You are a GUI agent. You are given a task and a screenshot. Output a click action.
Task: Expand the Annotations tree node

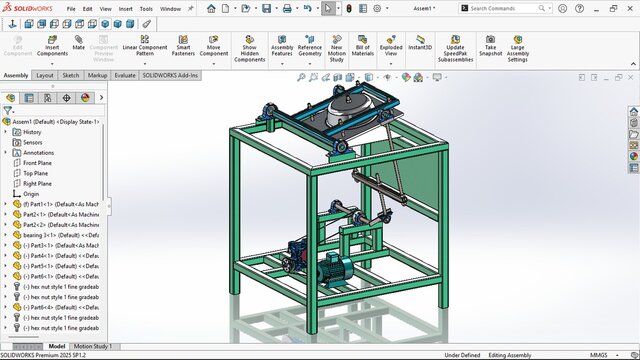[x=6, y=153]
